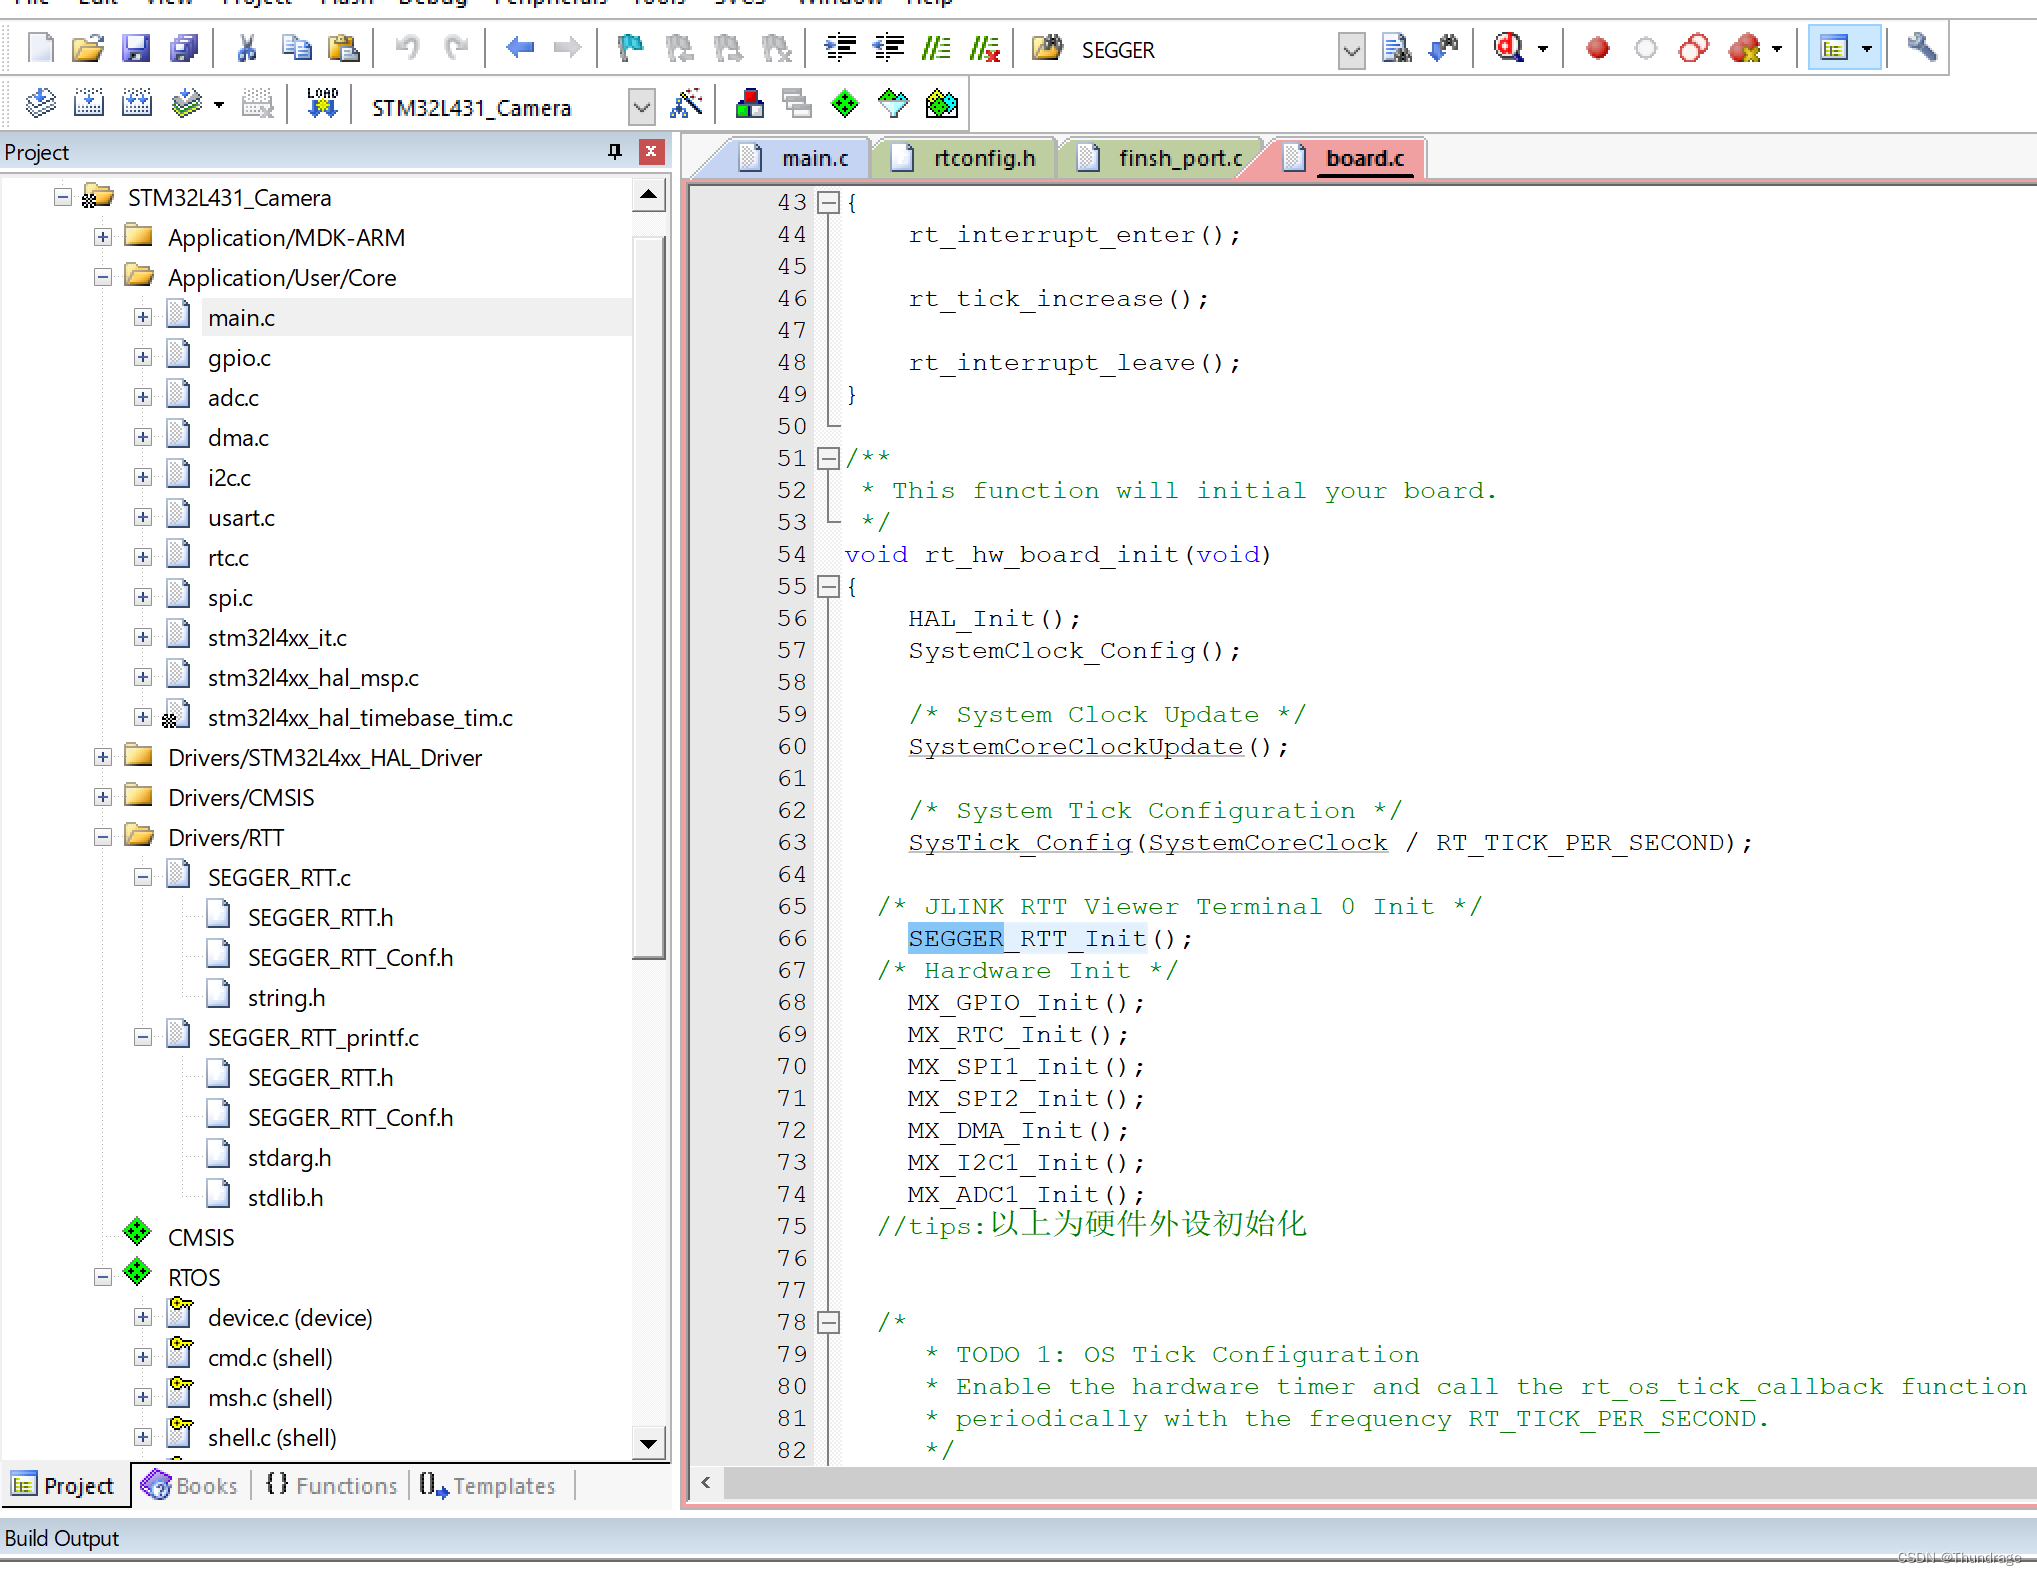Image resolution: width=2037 pixels, height=1575 pixels.
Task: Open Configuration wrench icon
Action: click(x=1921, y=48)
